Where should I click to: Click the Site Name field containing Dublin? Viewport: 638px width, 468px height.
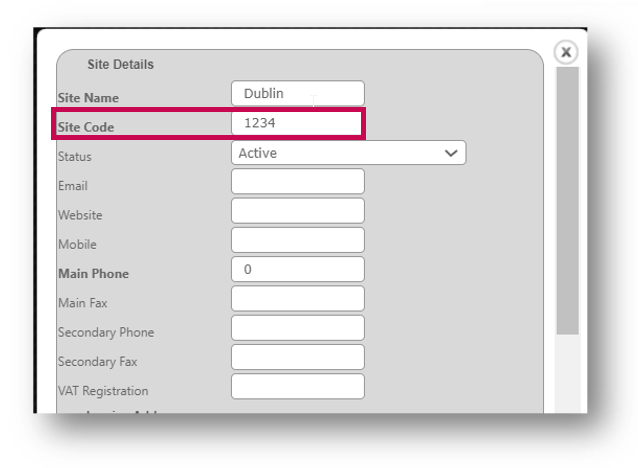click(298, 93)
